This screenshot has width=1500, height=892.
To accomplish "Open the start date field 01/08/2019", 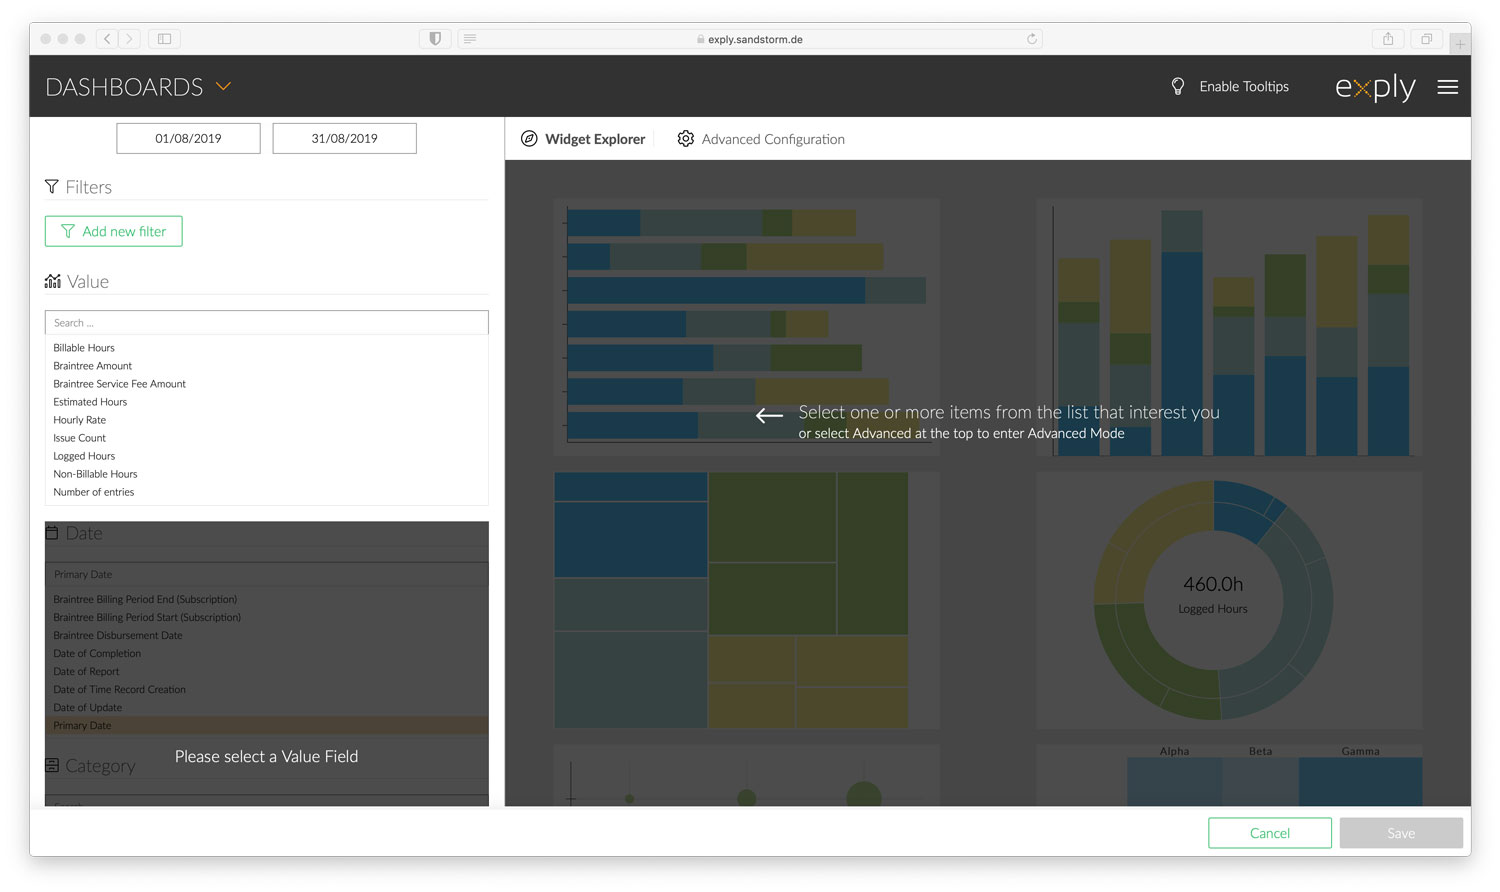I will (x=188, y=138).
